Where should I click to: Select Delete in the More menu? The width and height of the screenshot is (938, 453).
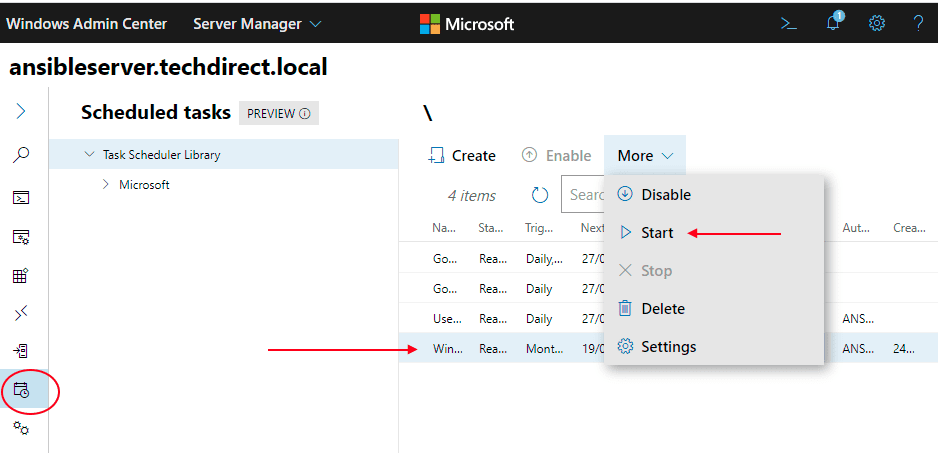point(662,309)
